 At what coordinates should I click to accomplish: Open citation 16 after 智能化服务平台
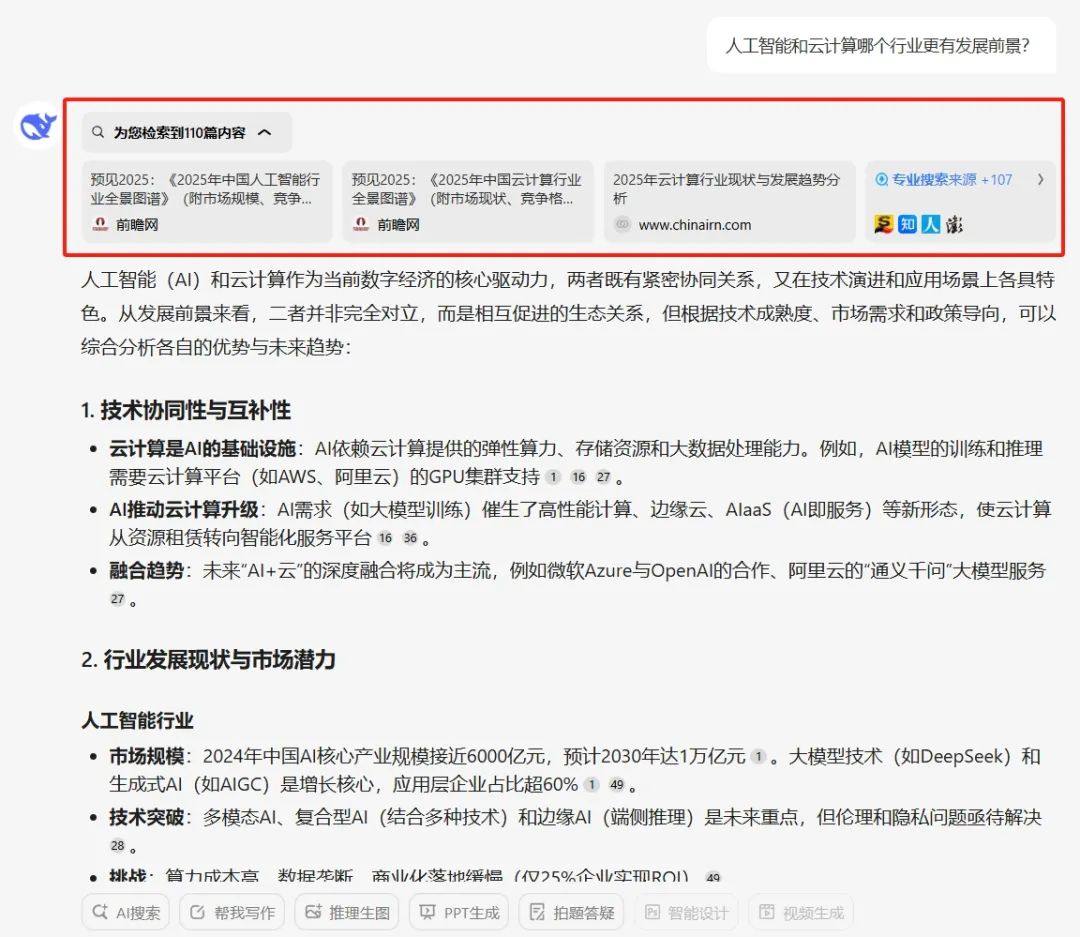[385, 538]
